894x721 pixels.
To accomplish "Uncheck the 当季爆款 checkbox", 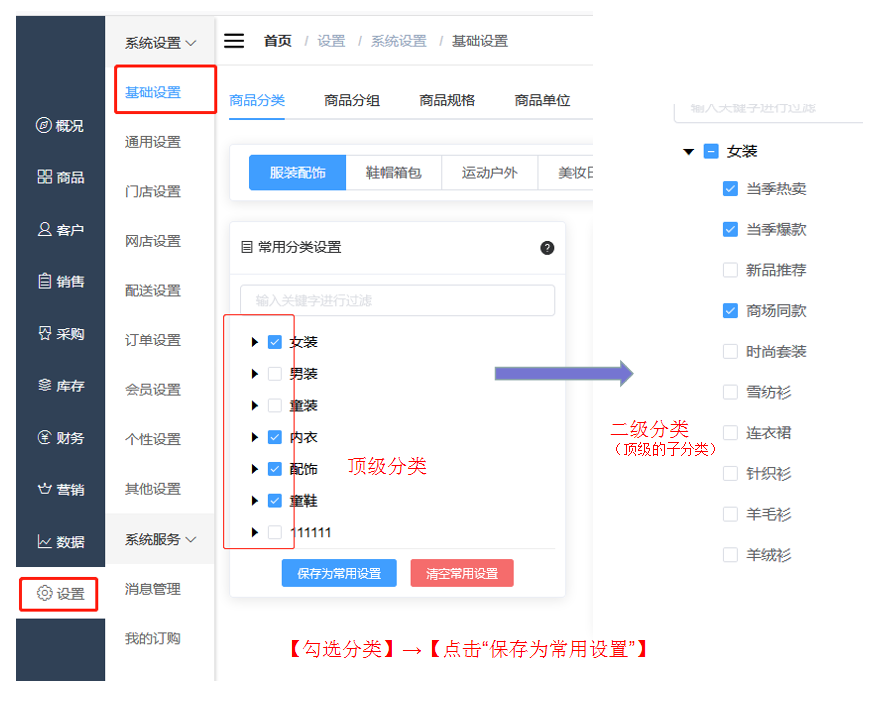I will (730, 230).
